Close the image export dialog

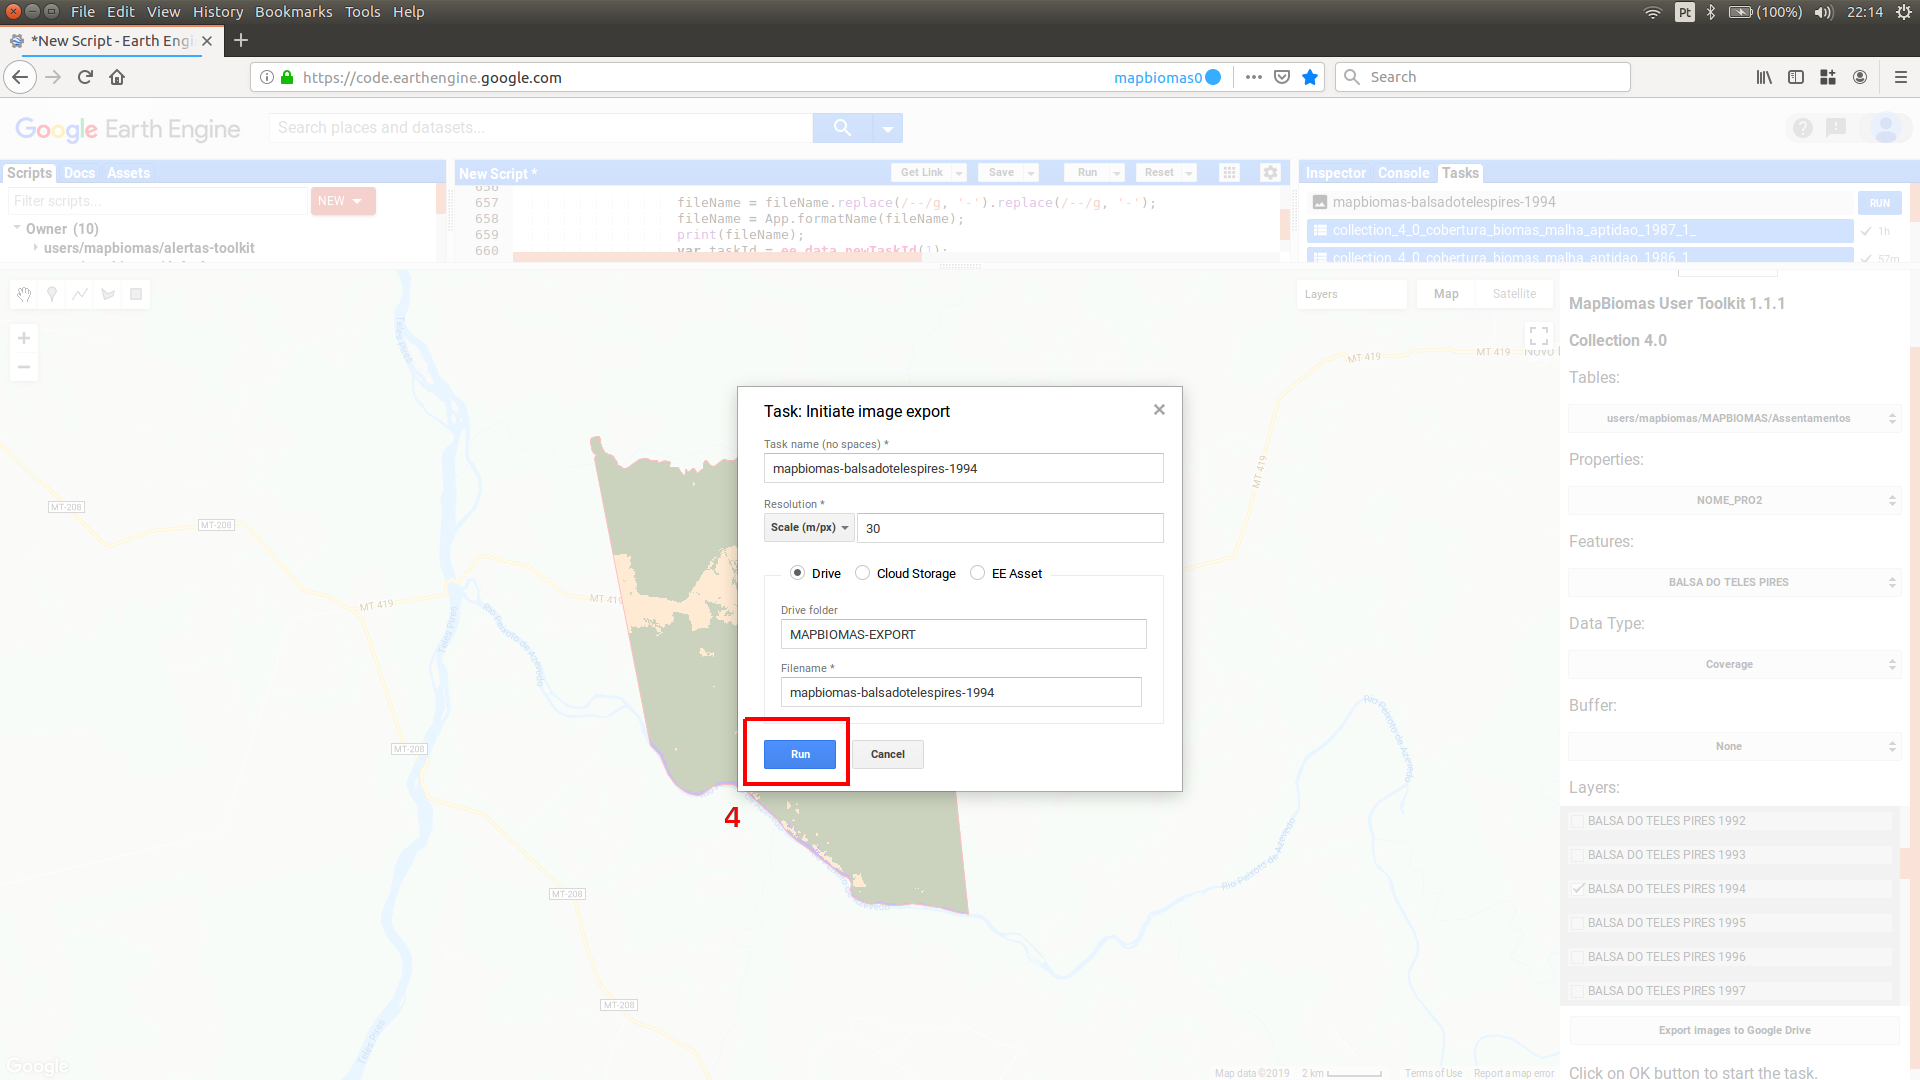(1159, 410)
